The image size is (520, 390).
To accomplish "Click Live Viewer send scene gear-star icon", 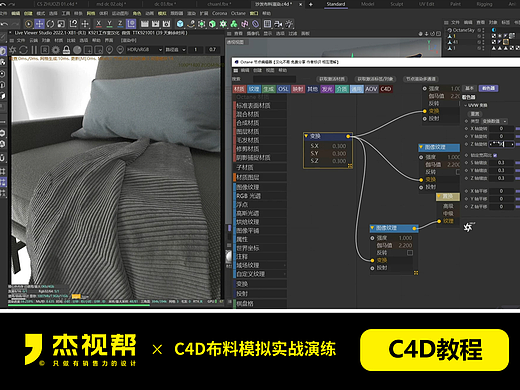I will 13,50.
